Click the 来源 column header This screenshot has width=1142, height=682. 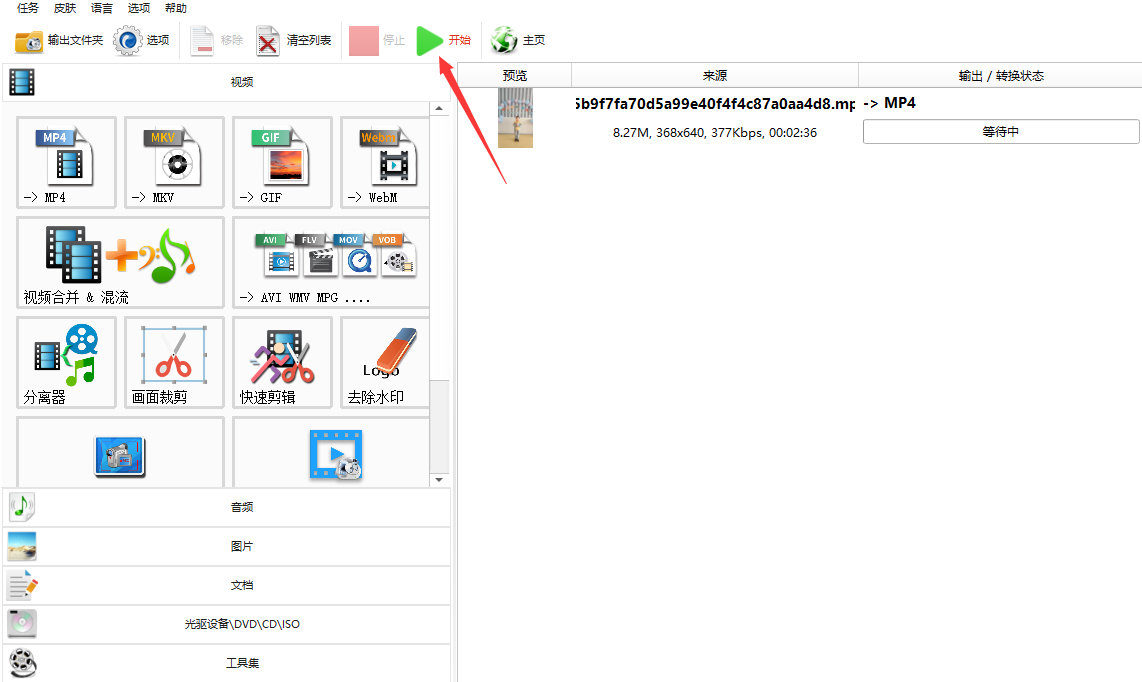(714, 76)
